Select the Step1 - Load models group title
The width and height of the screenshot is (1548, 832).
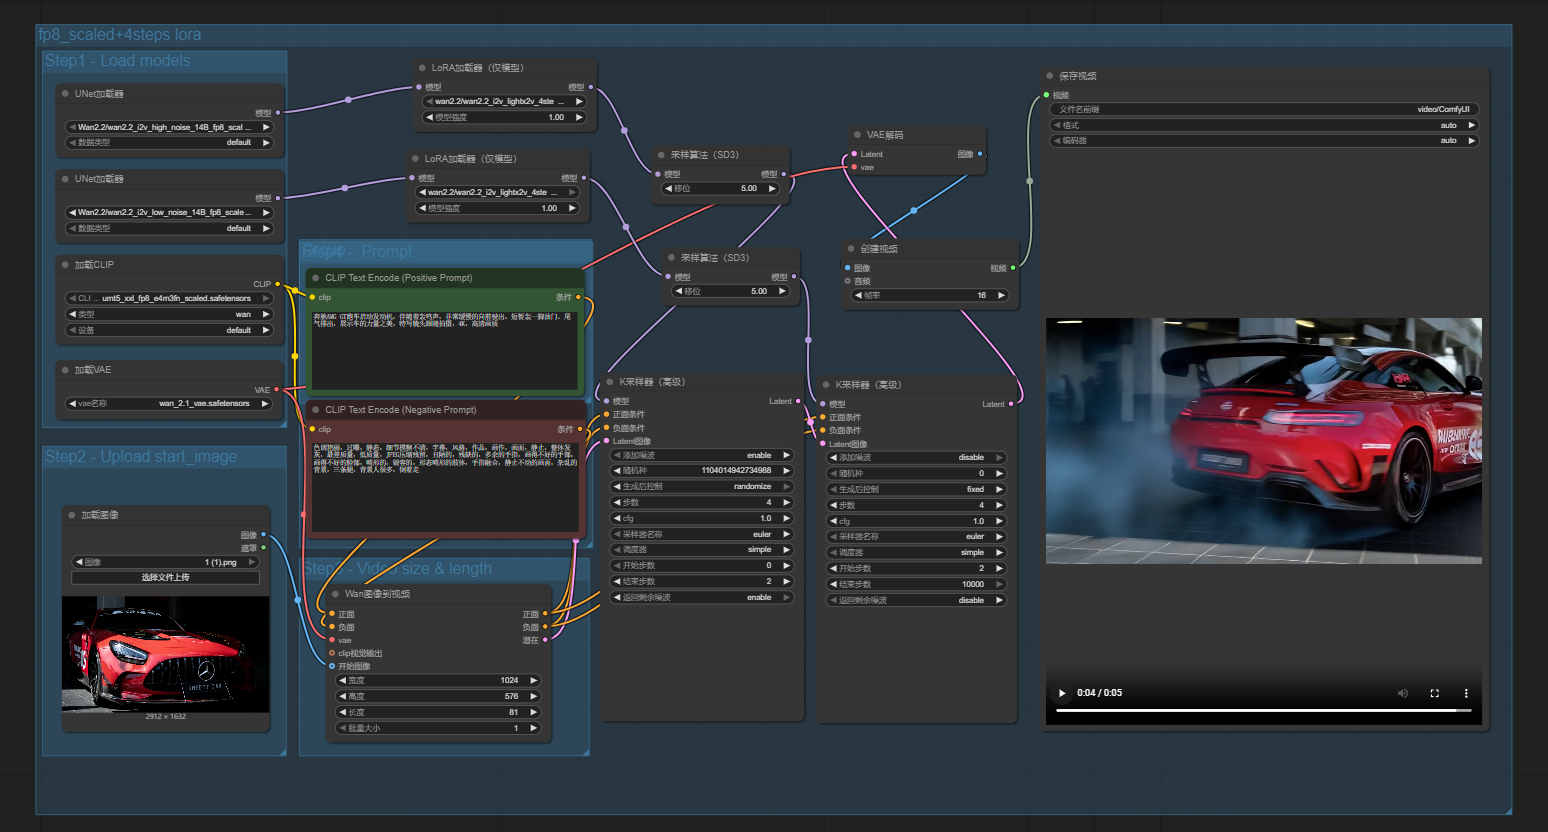click(117, 61)
